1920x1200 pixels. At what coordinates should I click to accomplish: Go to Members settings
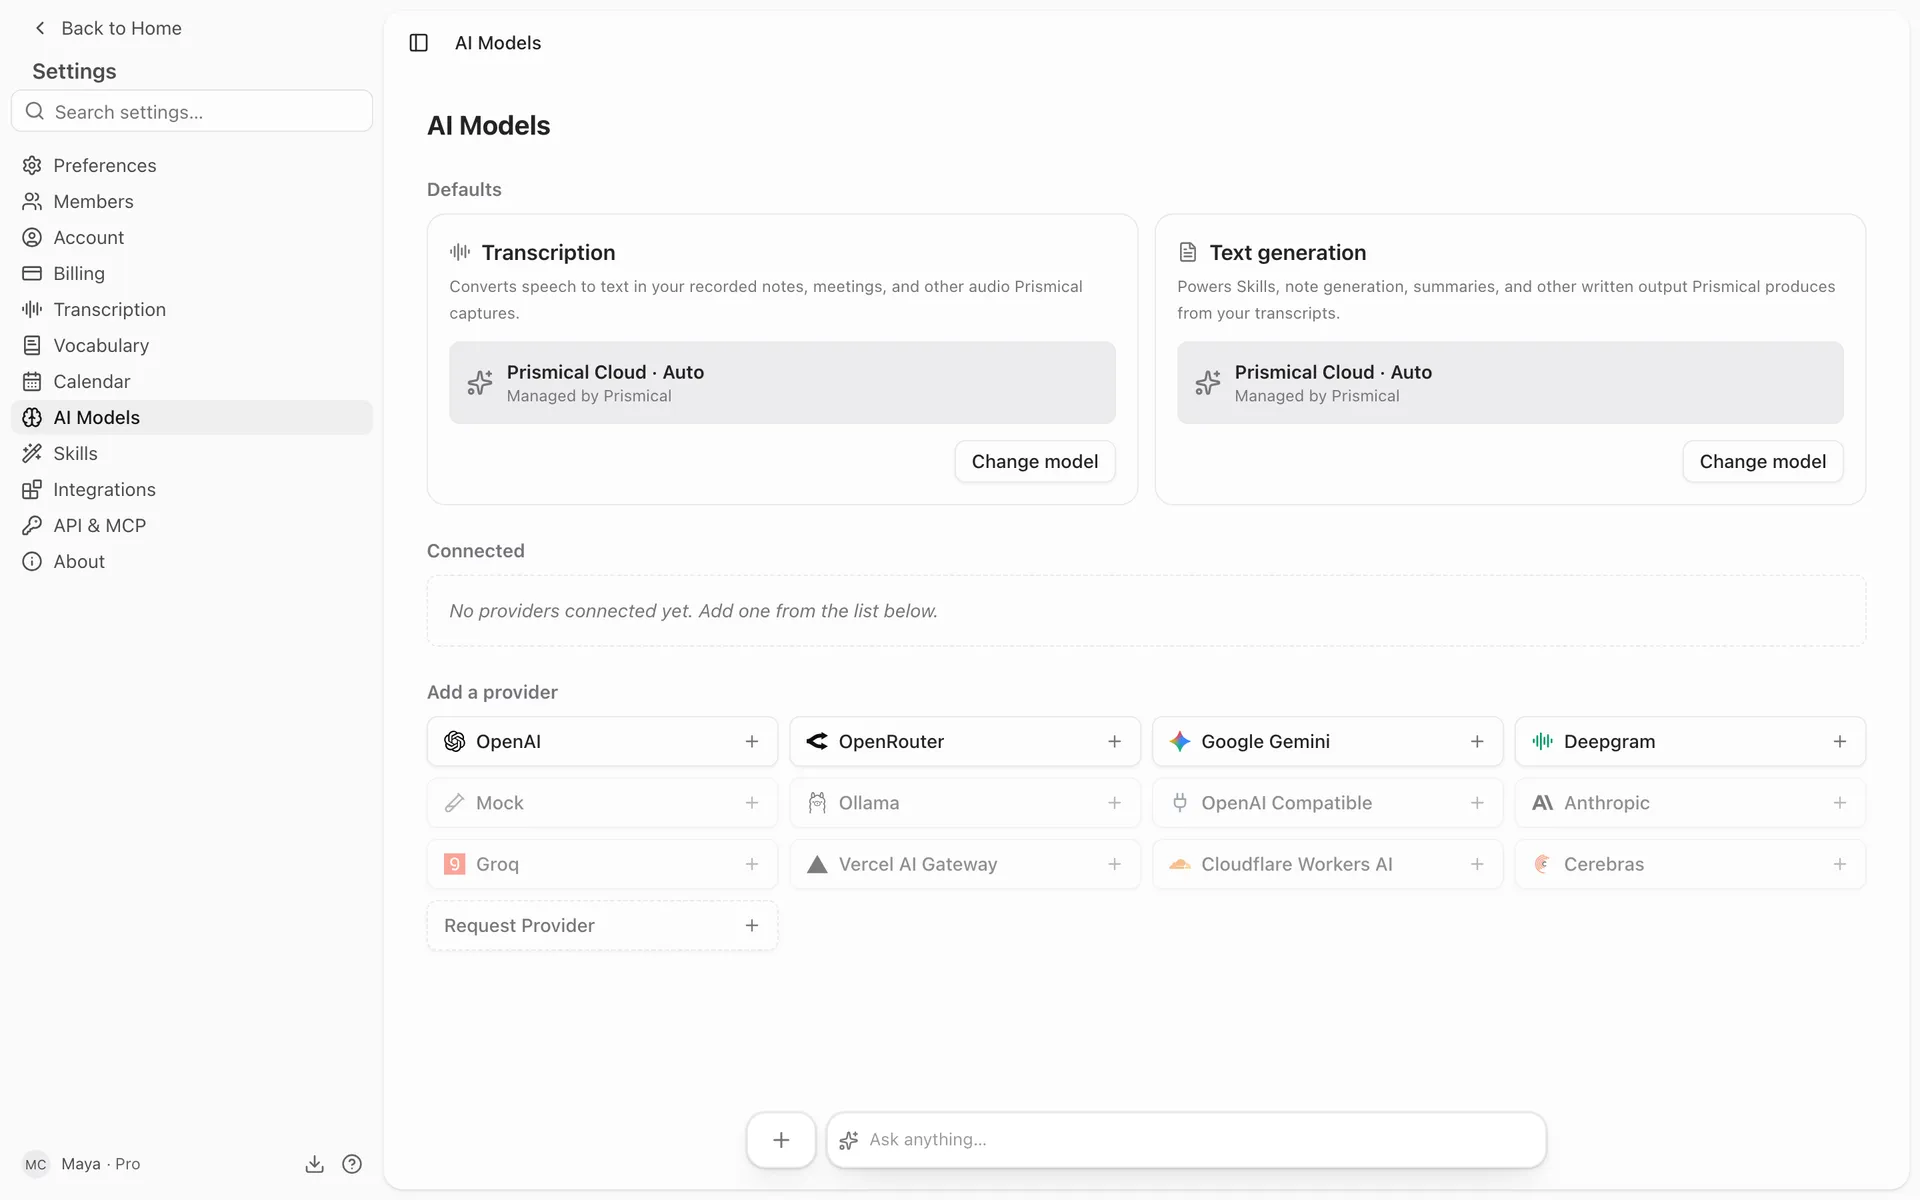(192, 201)
